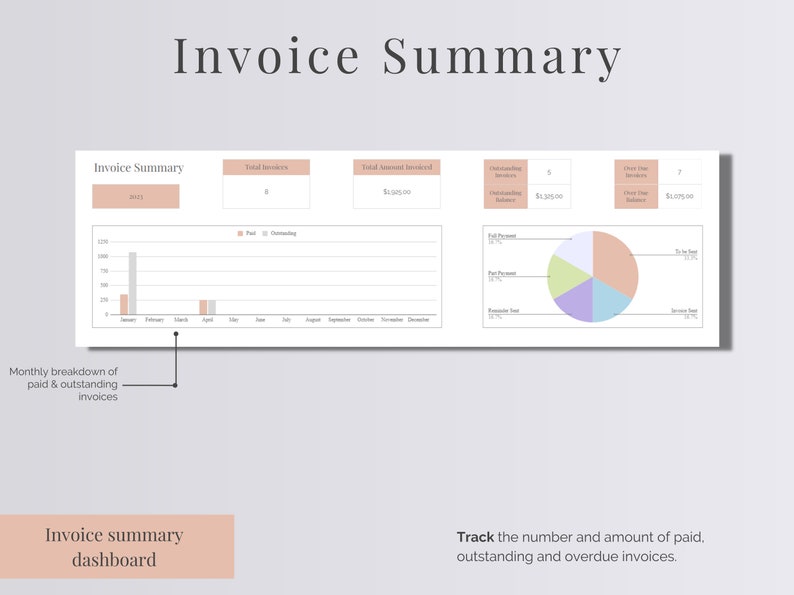Select the overdue invoices count 7
This screenshot has width=794, height=595.
680,172
